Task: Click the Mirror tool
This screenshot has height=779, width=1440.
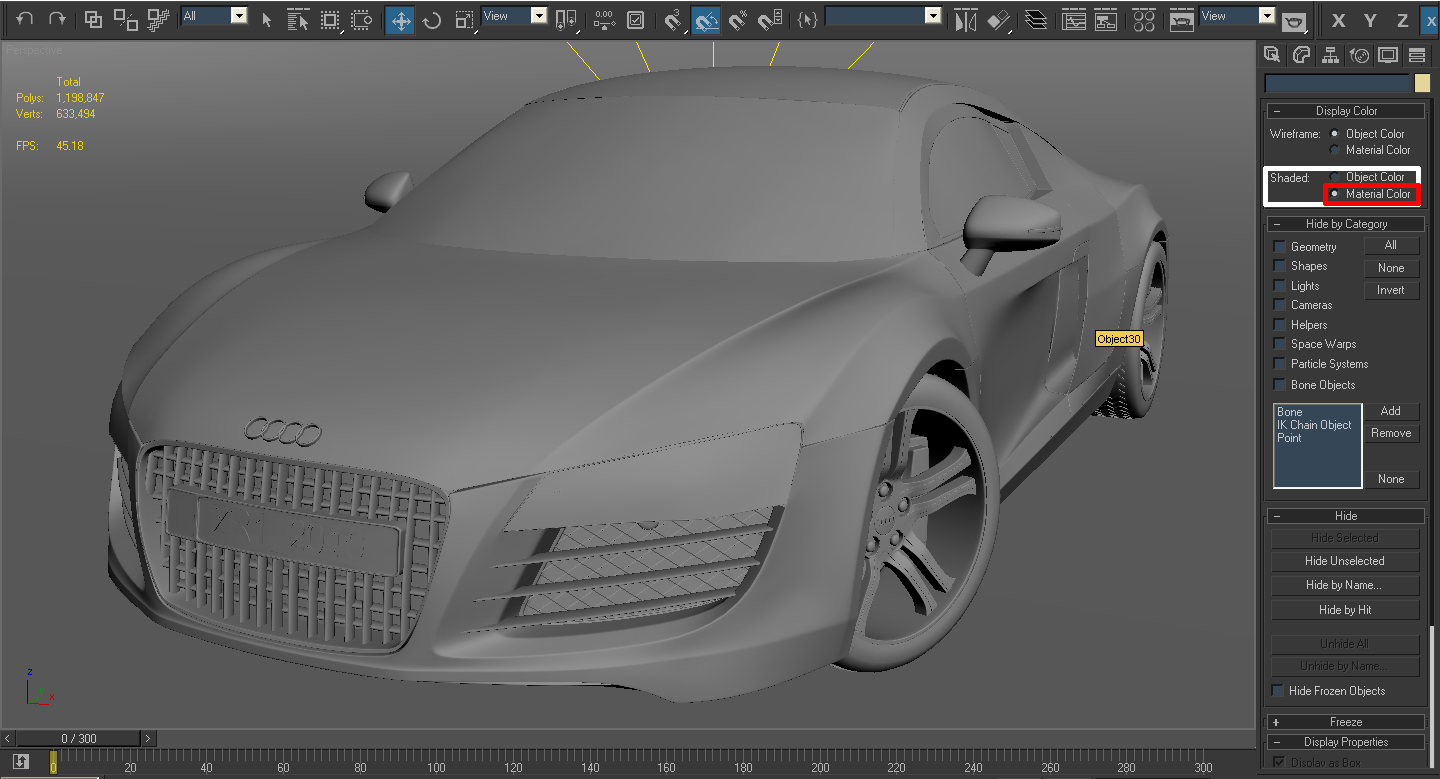Action: [965, 19]
